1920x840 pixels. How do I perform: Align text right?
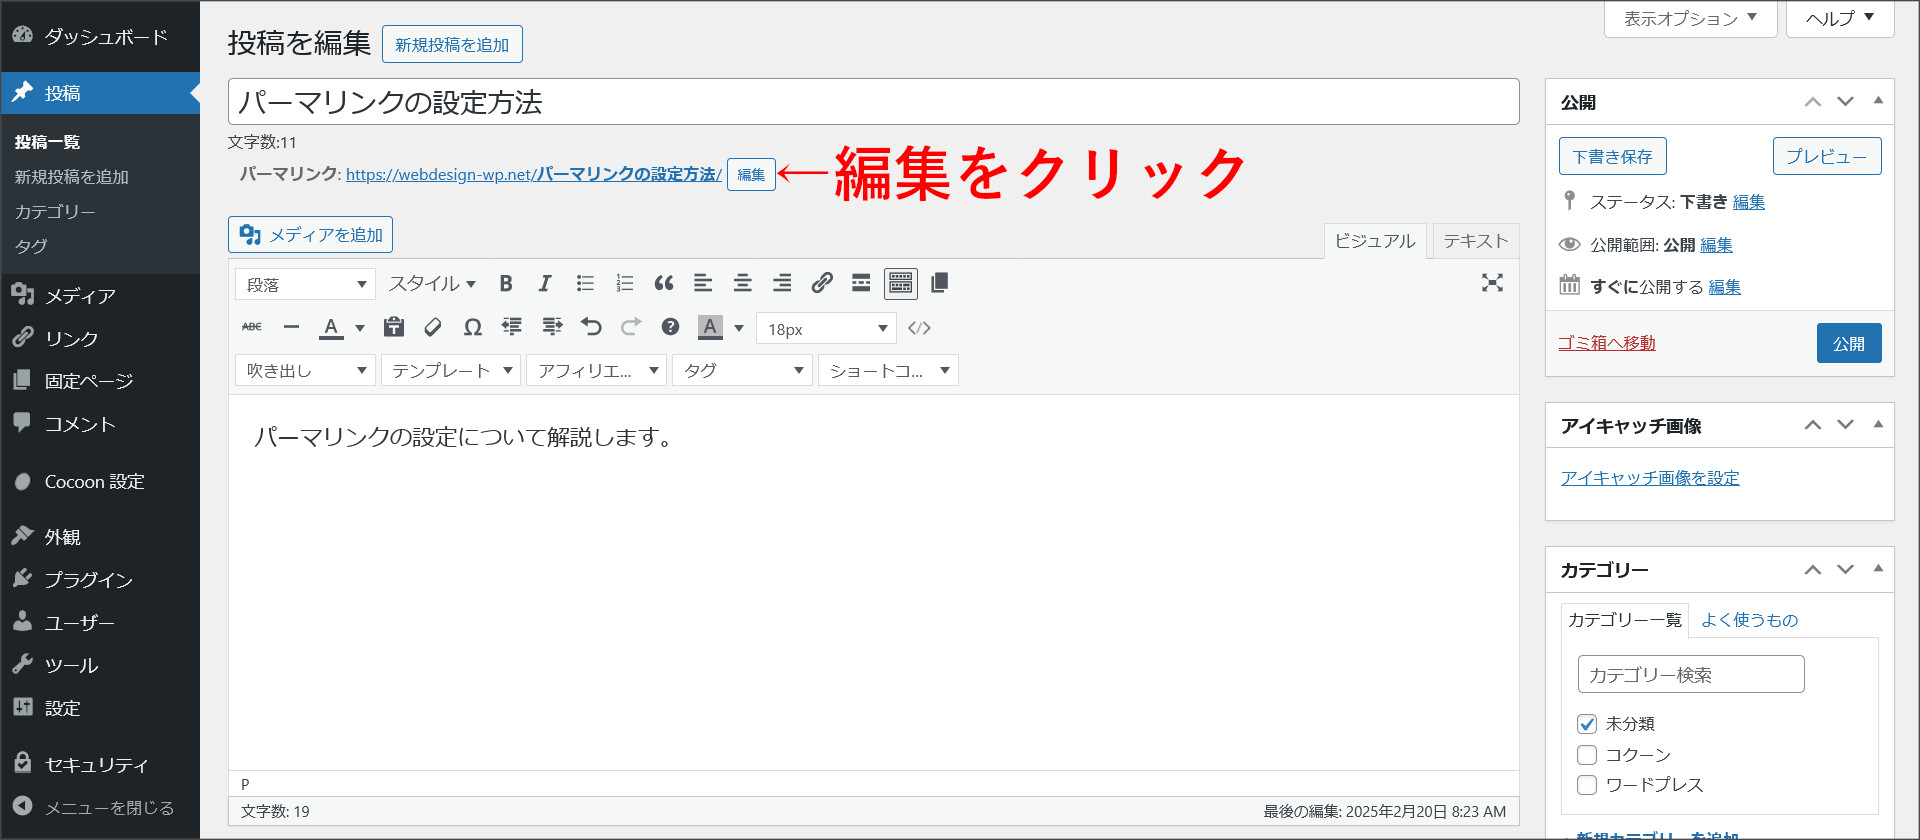(782, 284)
